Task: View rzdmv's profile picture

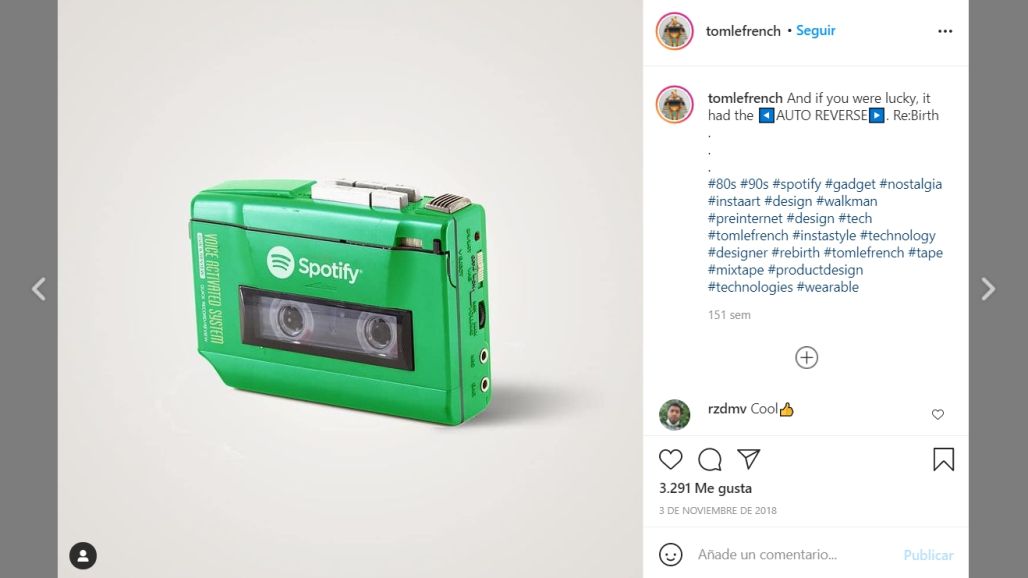Action: coord(675,414)
